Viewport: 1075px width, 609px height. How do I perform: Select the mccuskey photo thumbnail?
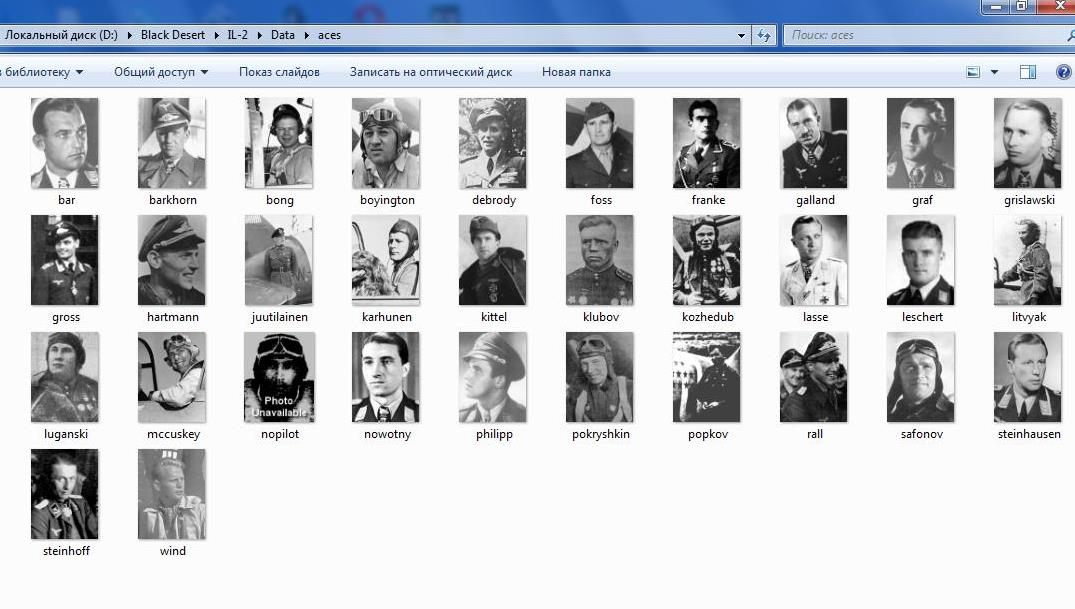tap(172, 377)
